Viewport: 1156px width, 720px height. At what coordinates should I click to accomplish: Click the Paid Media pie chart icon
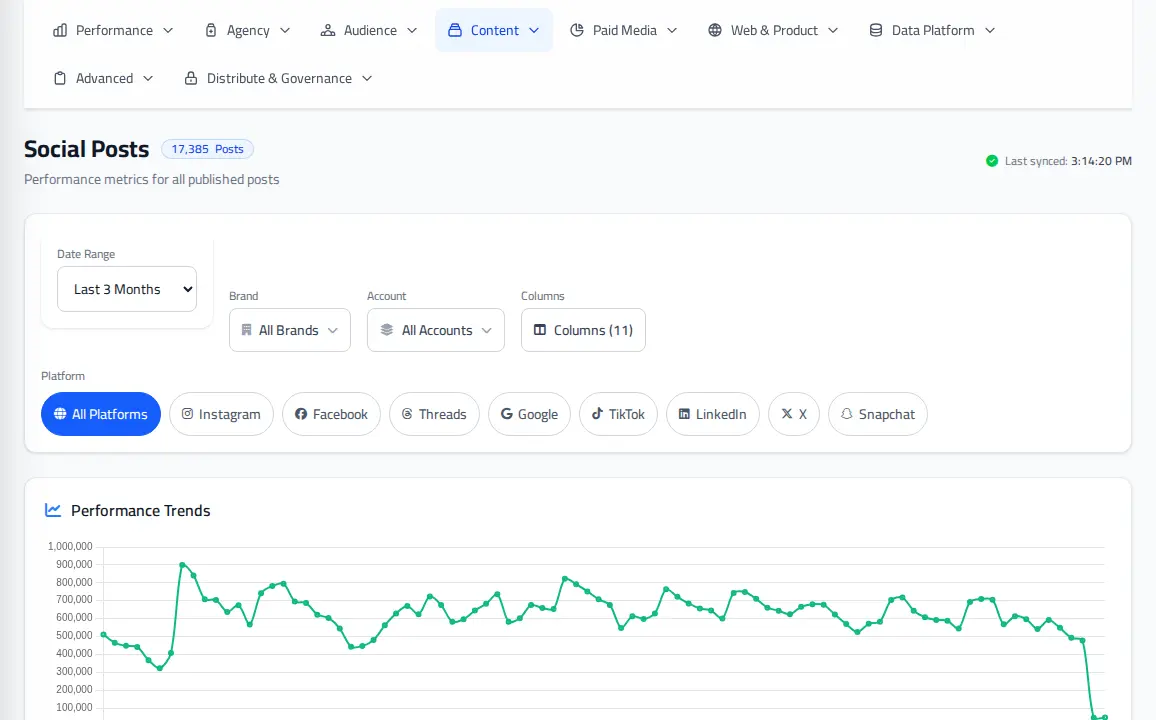(x=577, y=30)
